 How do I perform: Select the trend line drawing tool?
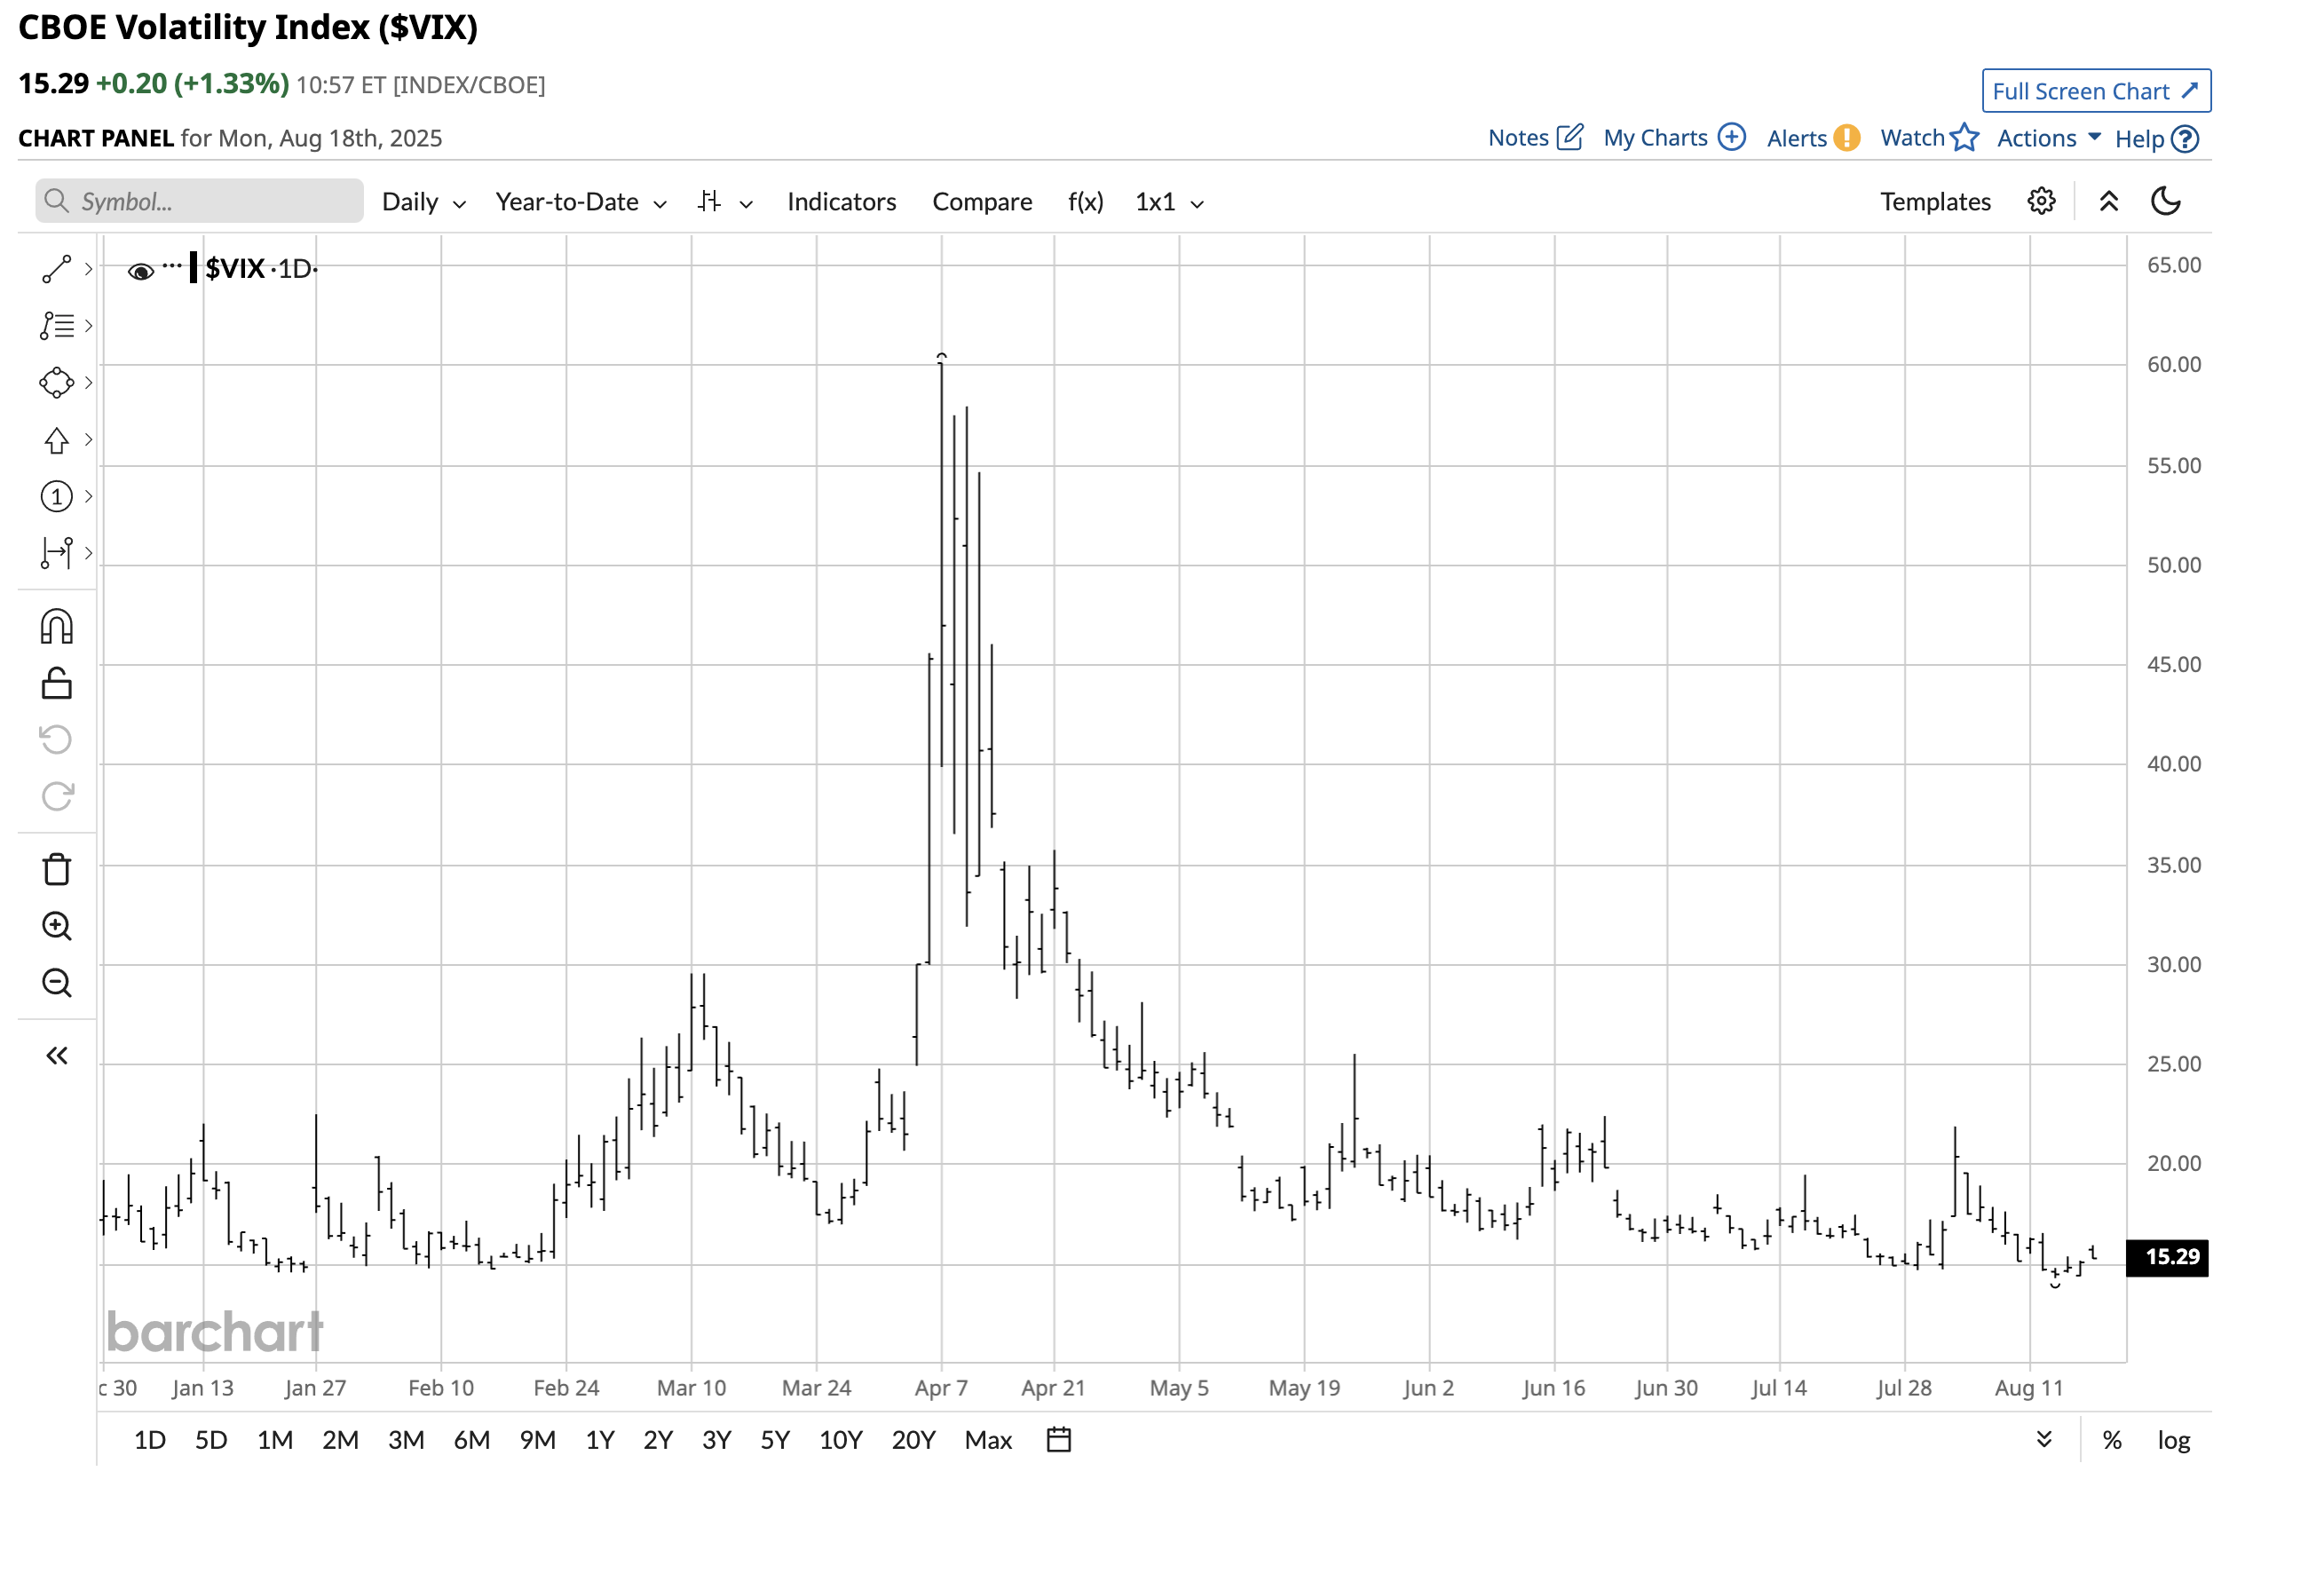[x=56, y=269]
